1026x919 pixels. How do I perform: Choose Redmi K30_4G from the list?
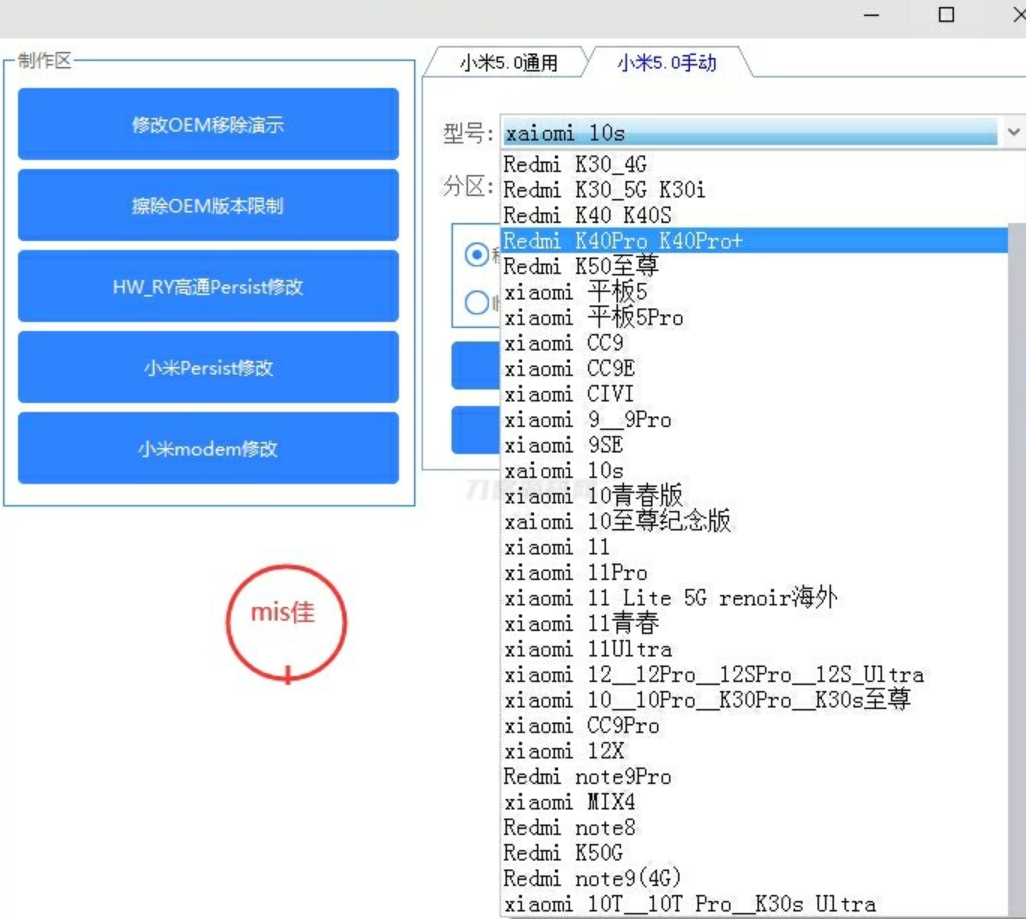pyautogui.click(x=754, y=164)
